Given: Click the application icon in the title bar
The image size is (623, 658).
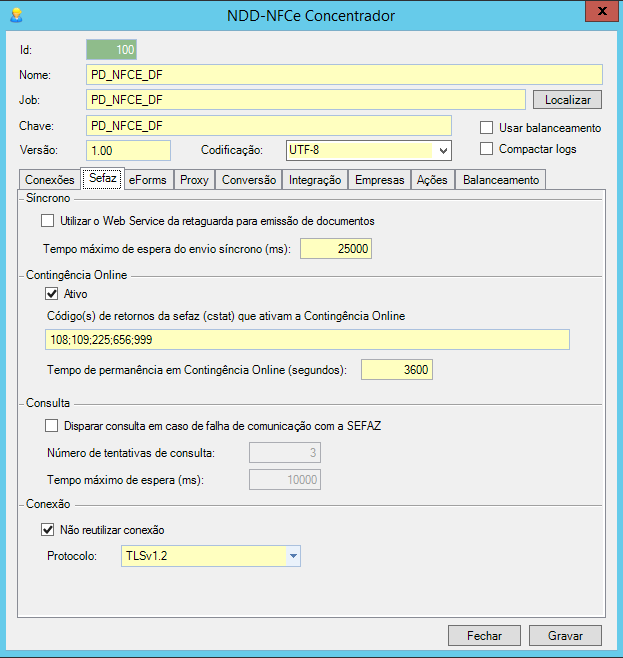Looking at the screenshot, I should click(x=15, y=15).
